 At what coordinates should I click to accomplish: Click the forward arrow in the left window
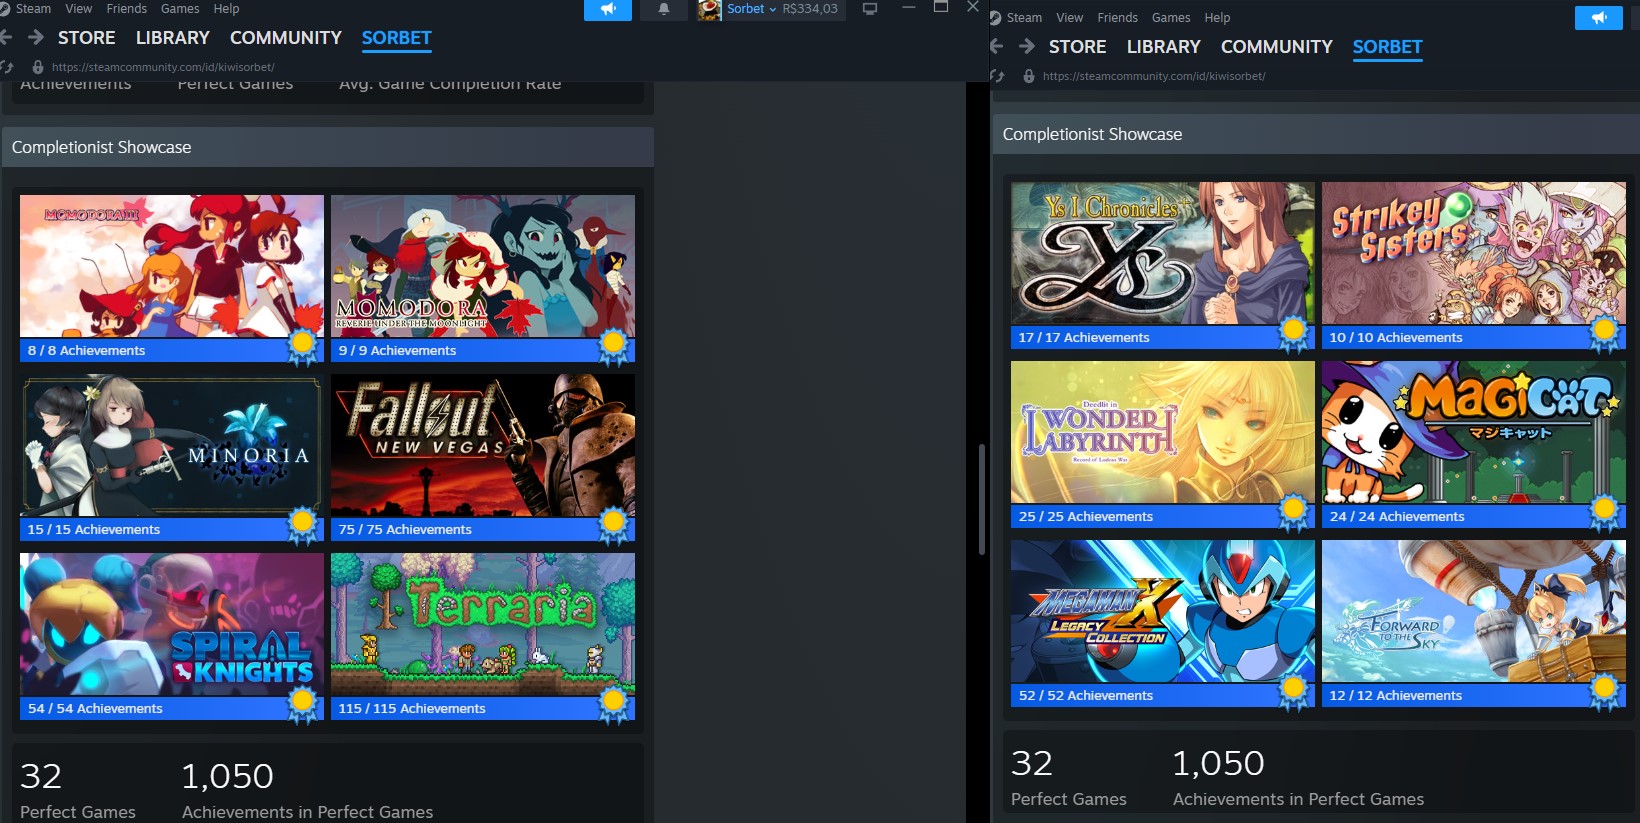(x=36, y=37)
